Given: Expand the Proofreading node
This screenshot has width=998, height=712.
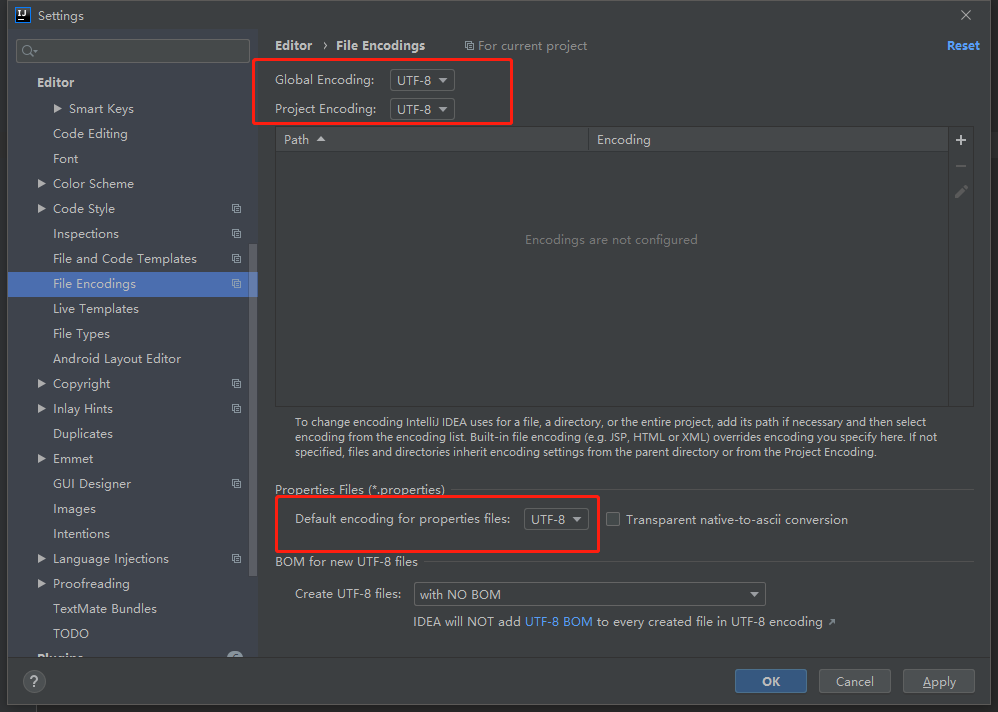Looking at the screenshot, I should 41,583.
